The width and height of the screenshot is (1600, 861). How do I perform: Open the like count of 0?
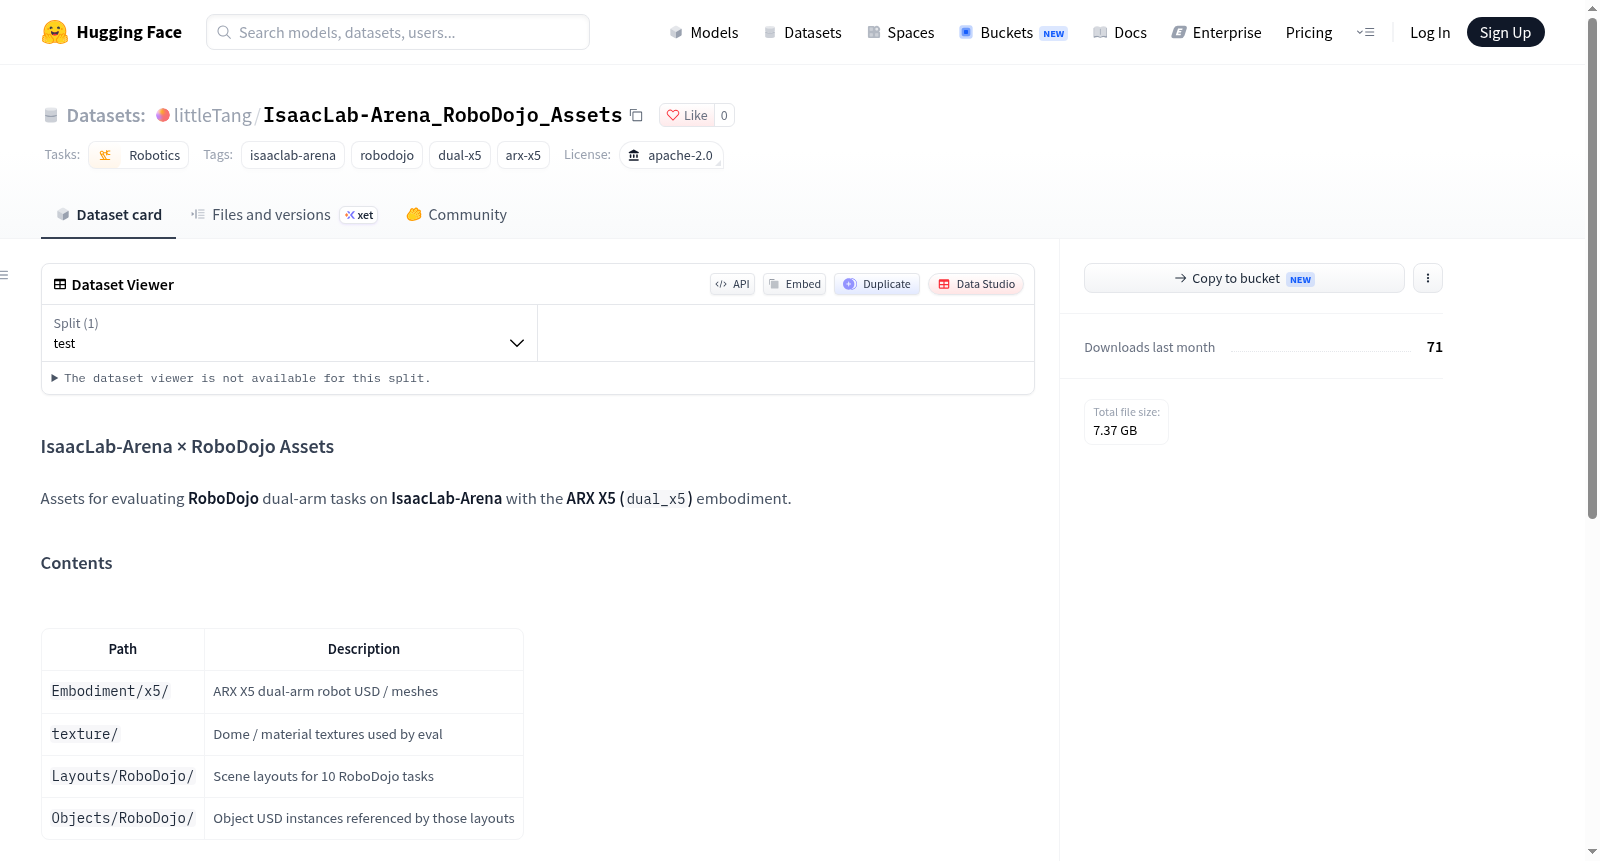(x=724, y=115)
